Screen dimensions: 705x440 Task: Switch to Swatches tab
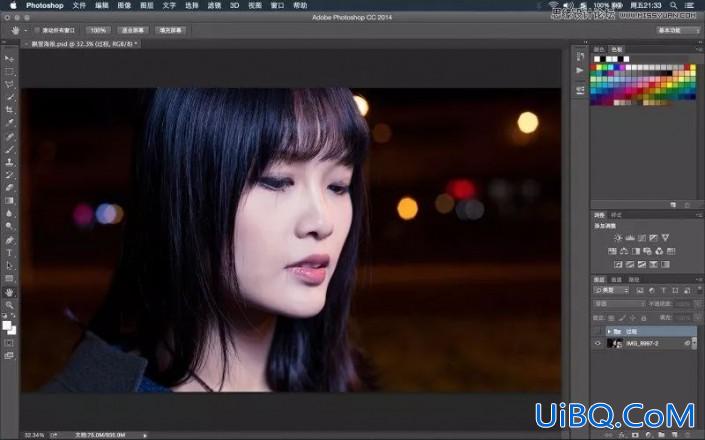[616, 49]
